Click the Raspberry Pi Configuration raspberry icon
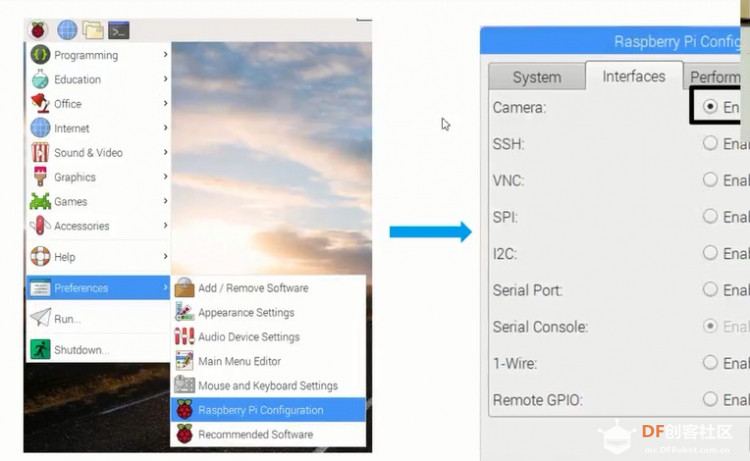This screenshot has height=461, width=750. (x=185, y=409)
